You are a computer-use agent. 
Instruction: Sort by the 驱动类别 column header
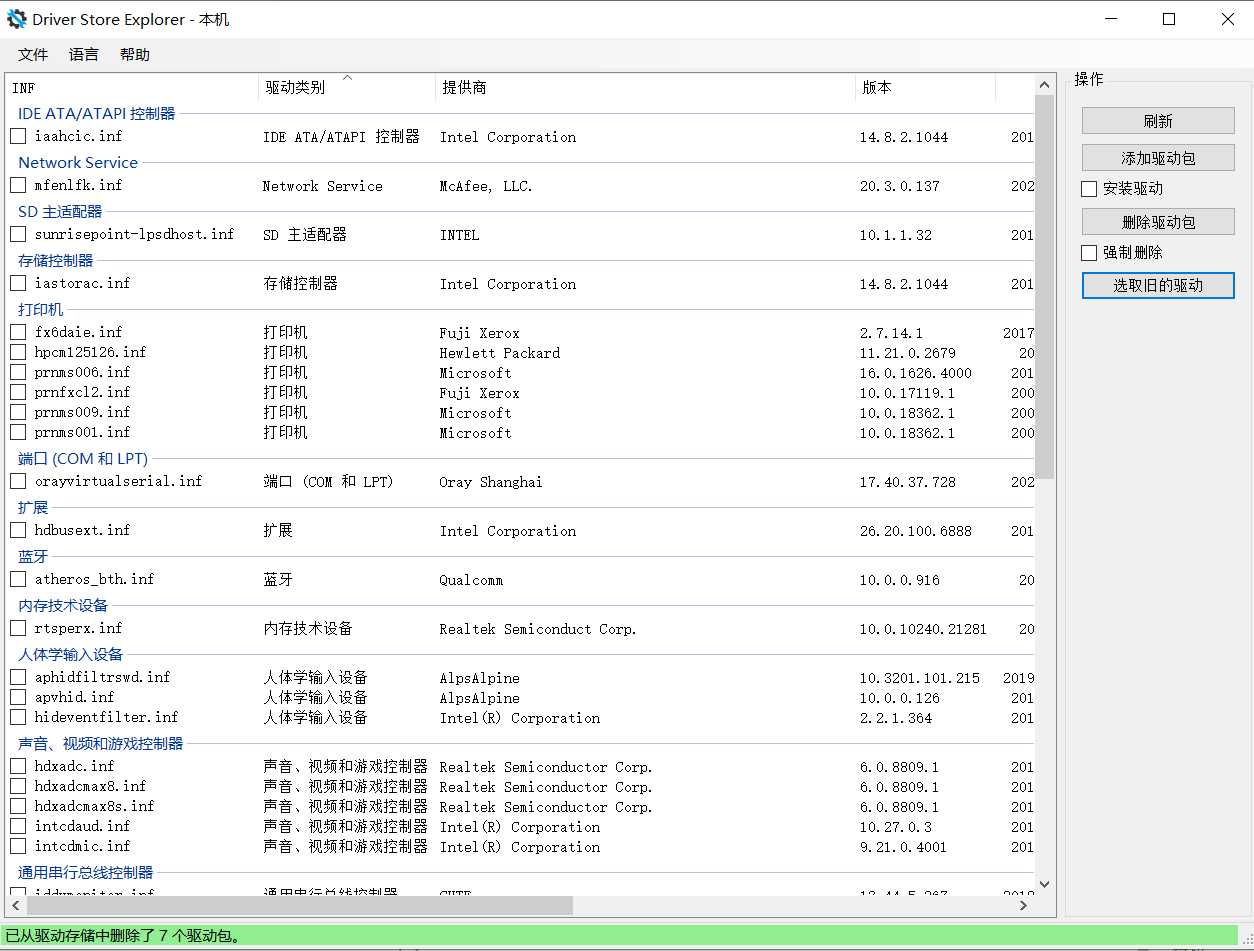coord(347,87)
